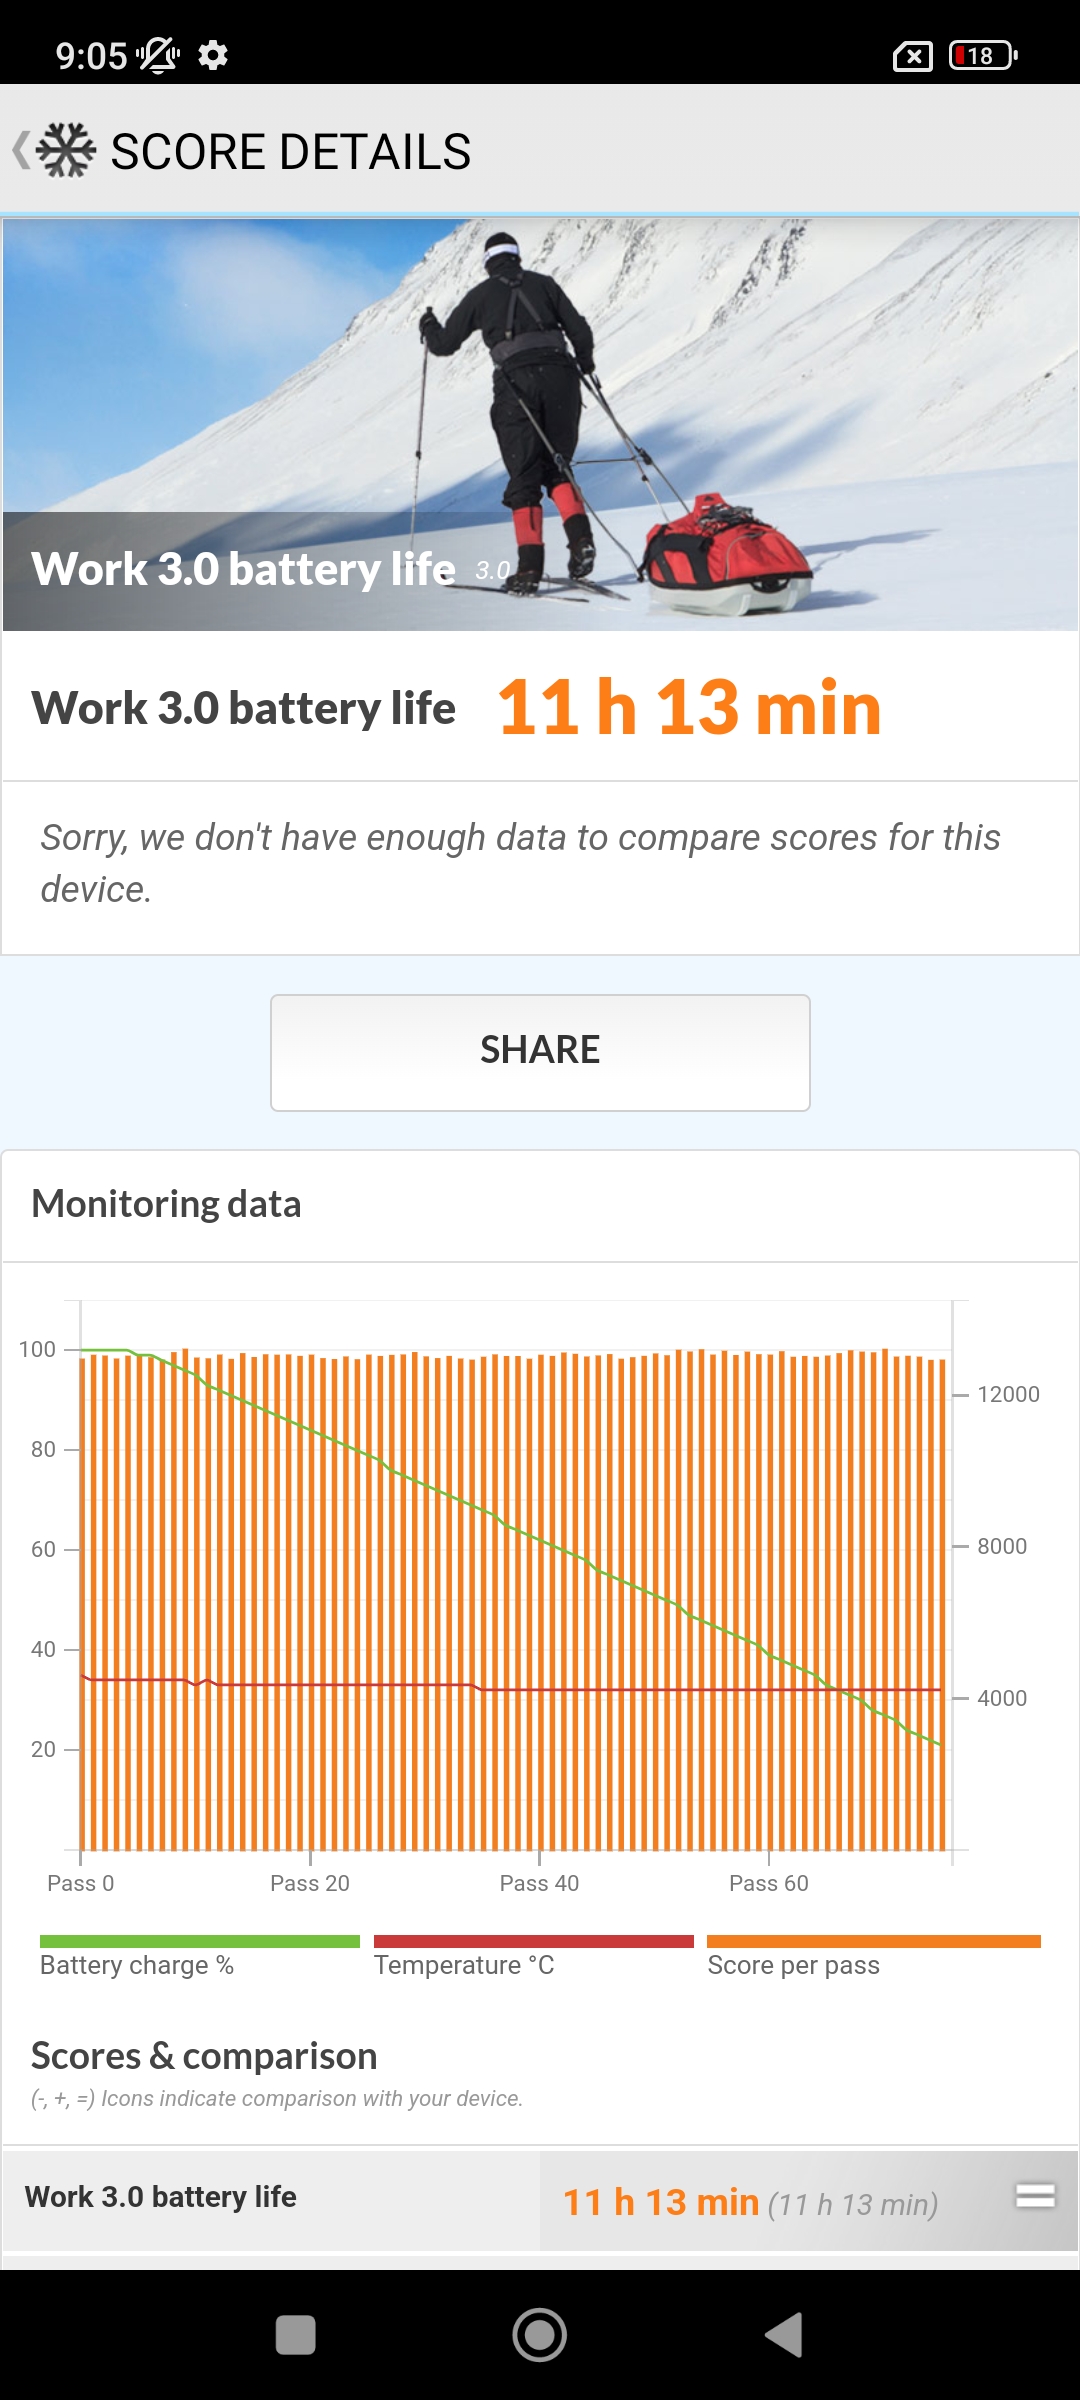The height and width of the screenshot is (2400, 1080).
Task: Tap the PCMark snowflake logo icon
Action: point(66,151)
